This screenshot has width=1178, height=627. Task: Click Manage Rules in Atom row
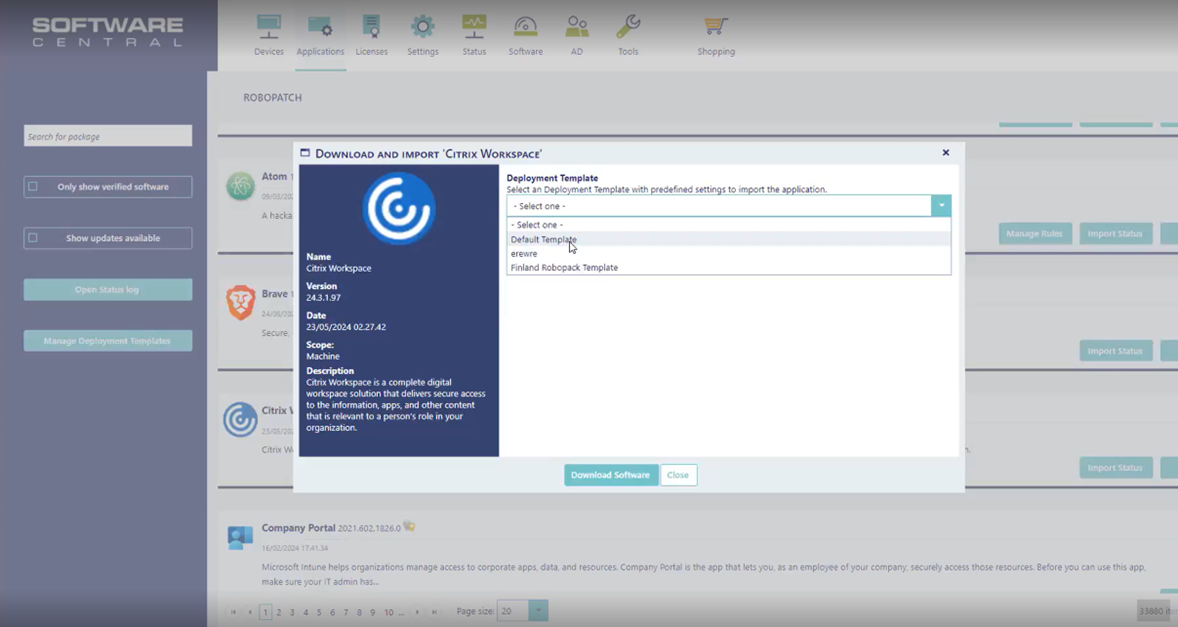pyautogui.click(x=1035, y=234)
